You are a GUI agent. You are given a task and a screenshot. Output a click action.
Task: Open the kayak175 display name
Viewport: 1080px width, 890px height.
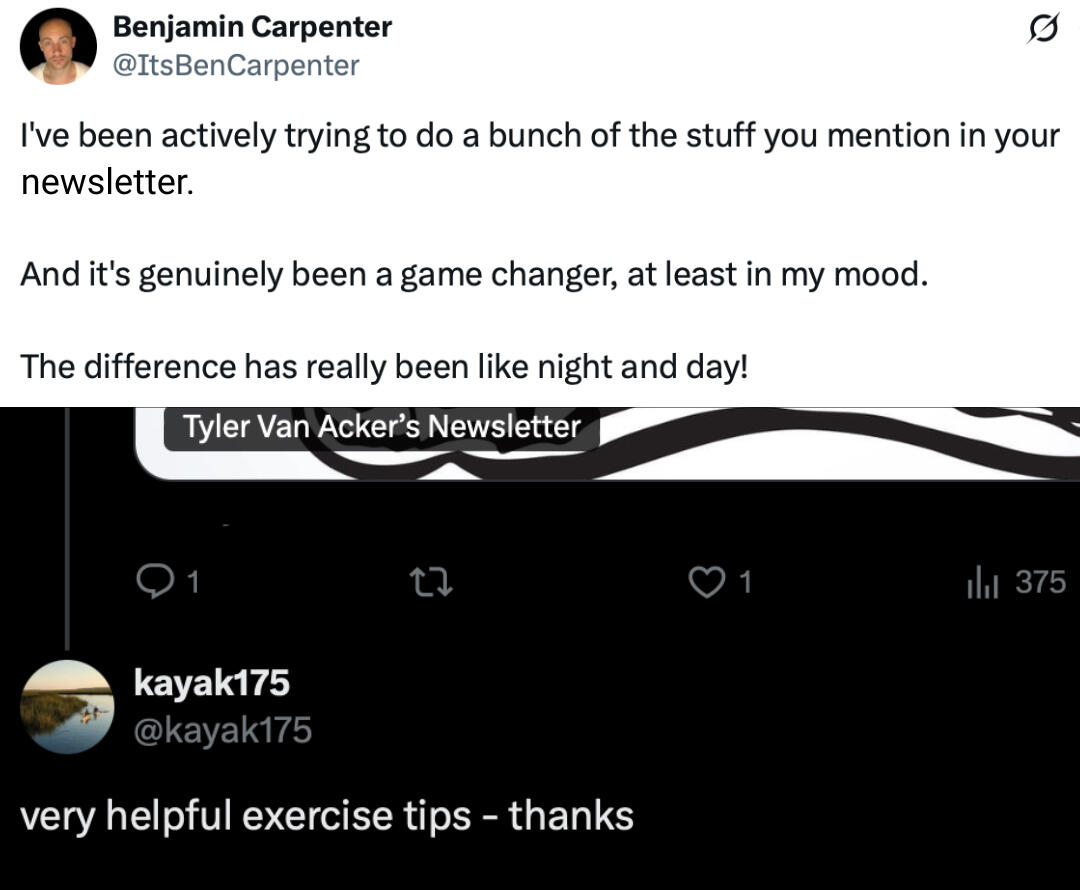212,683
